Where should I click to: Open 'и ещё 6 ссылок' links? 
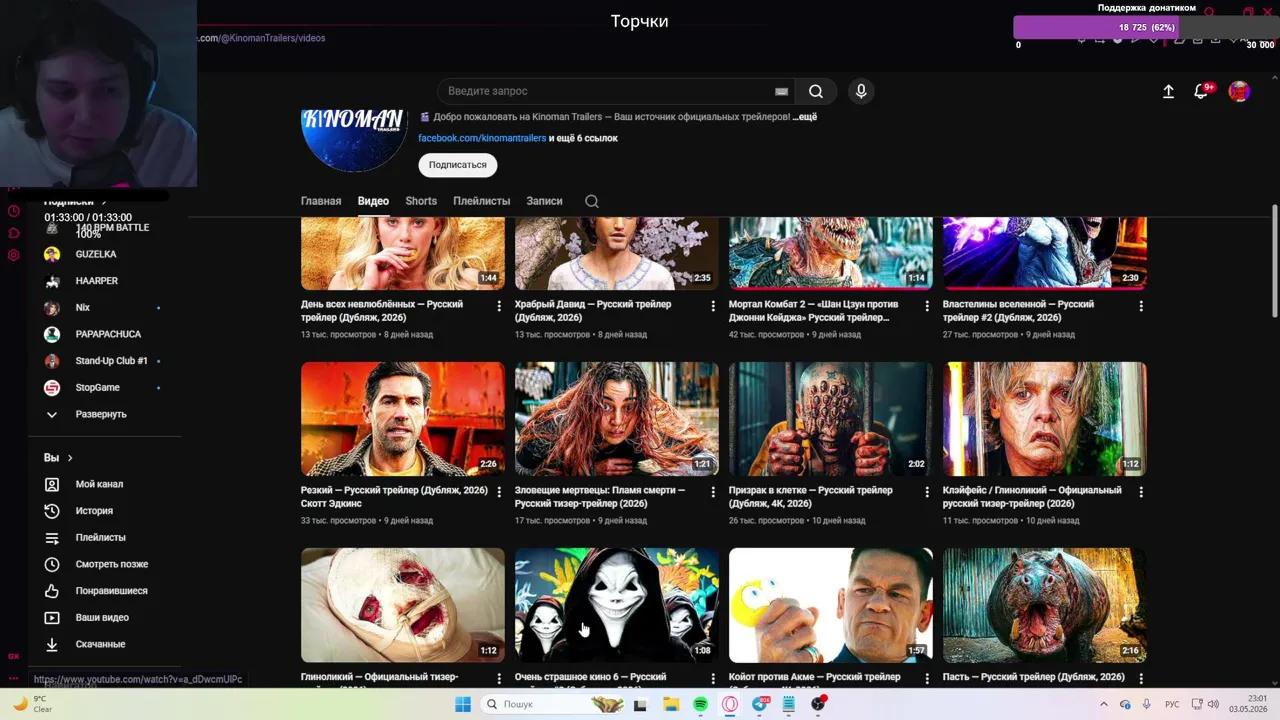pyautogui.click(x=583, y=138)
